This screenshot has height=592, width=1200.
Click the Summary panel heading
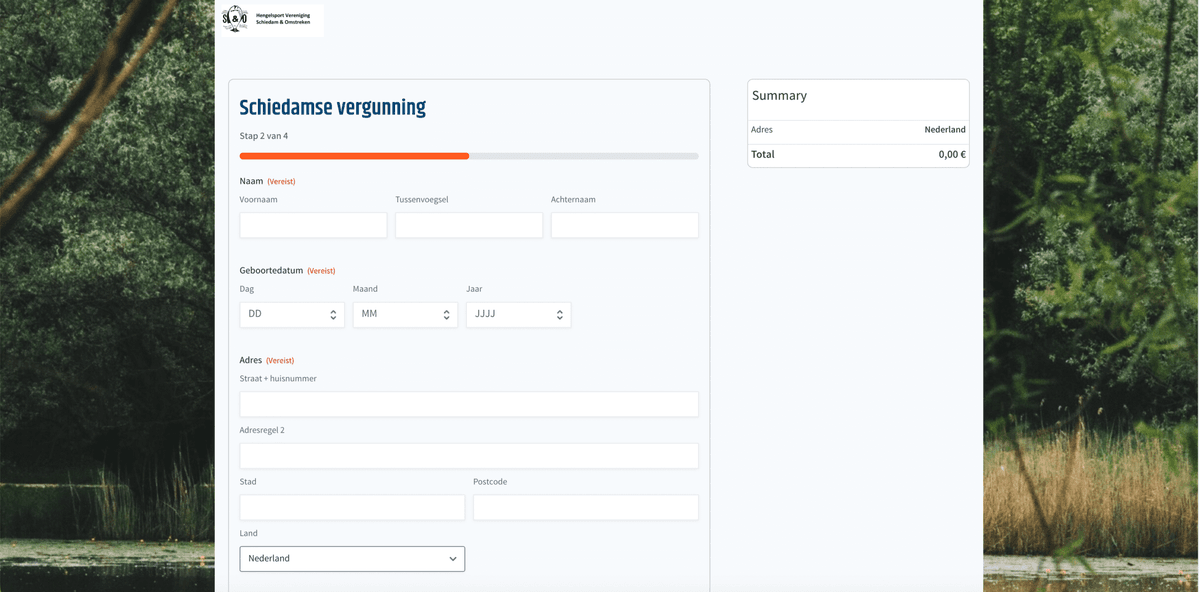(779, 96)
